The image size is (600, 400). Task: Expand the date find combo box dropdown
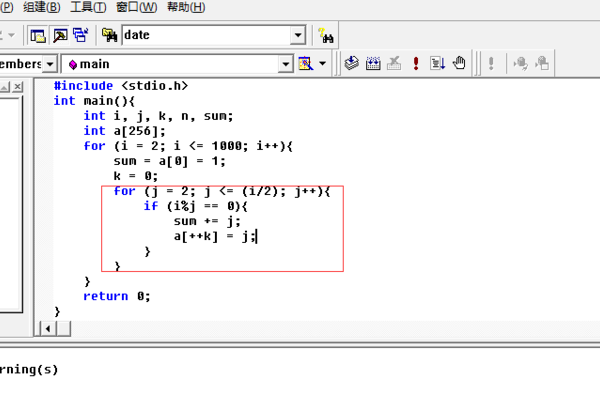[298, 36]
